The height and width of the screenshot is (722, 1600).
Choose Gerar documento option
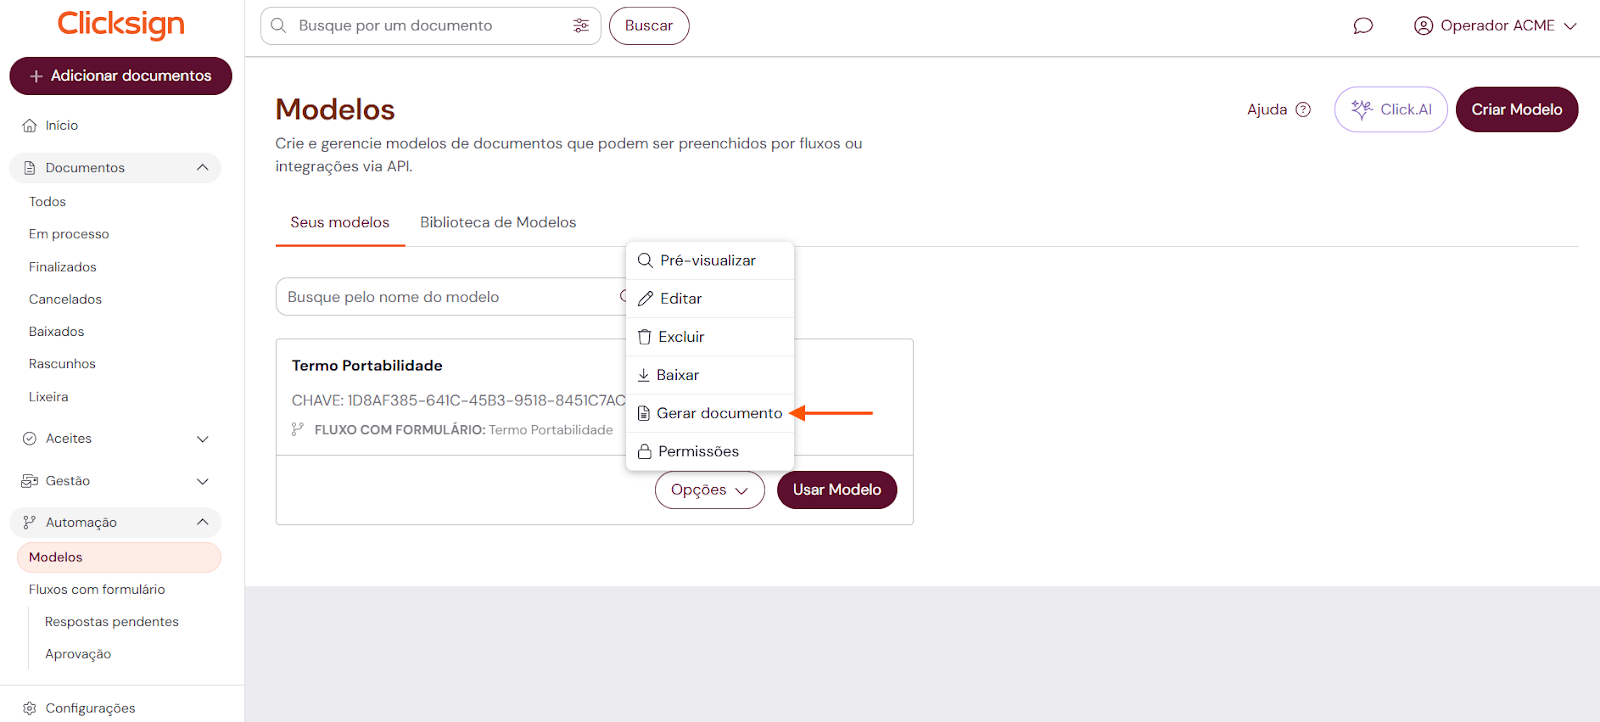click(718, 413)
